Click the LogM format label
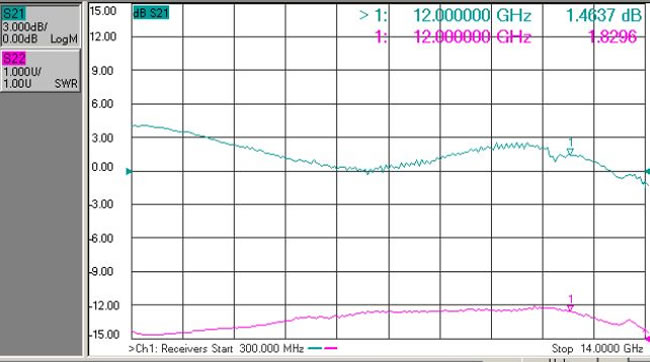 (64, 39)
